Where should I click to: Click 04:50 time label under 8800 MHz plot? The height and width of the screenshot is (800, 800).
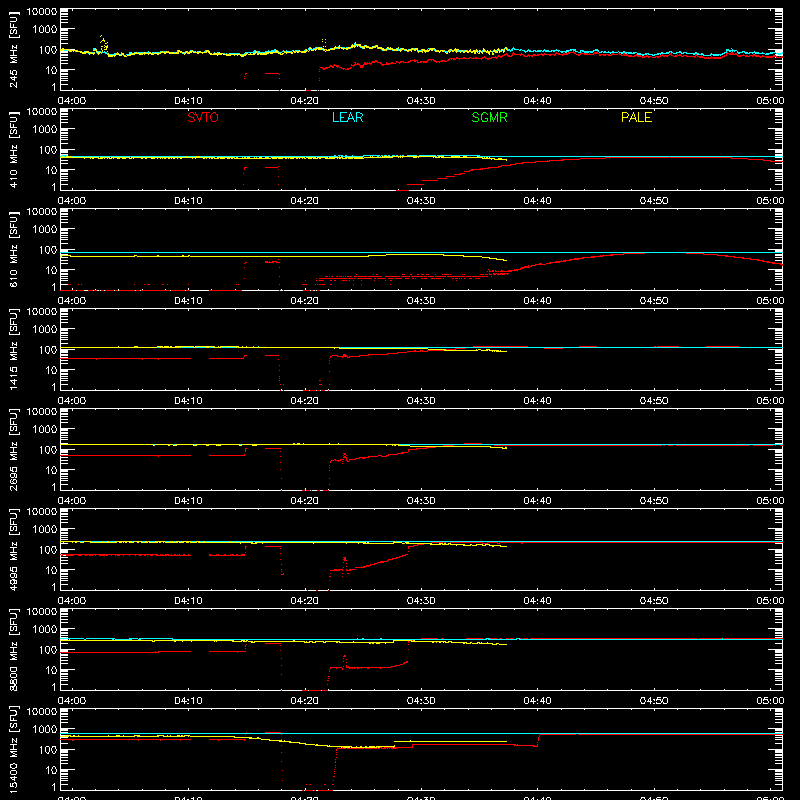point(654,701)
